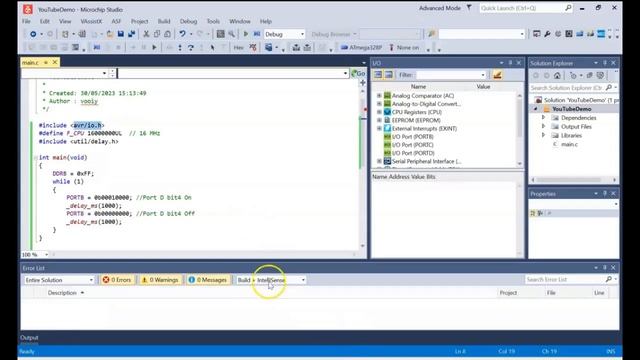Click the Solution Explorer horizontal scrollbar
The image size is (640, 360).
click(568, 180)
